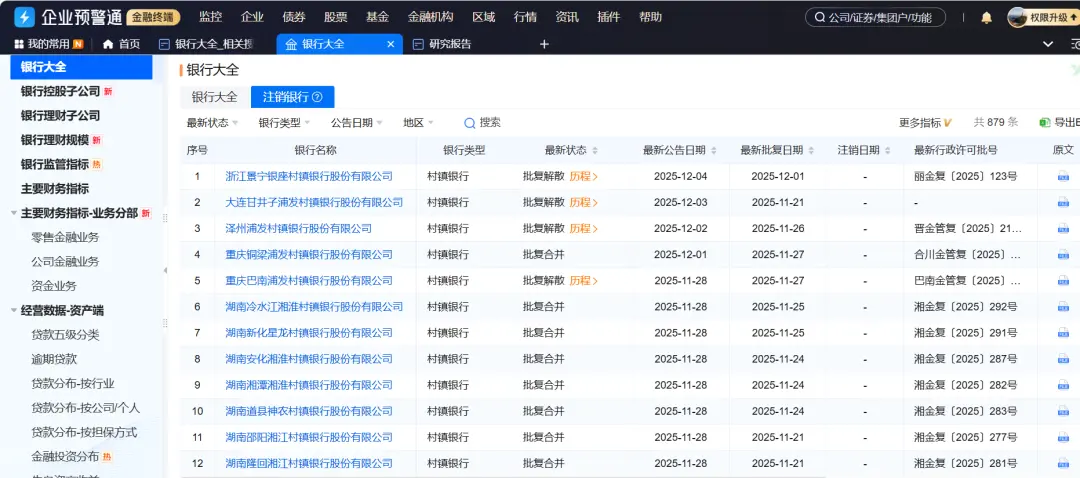Switch to the 银行大全 sub-tab
This screenshot has height=478, width=1080.
click(x=214, y=97)
